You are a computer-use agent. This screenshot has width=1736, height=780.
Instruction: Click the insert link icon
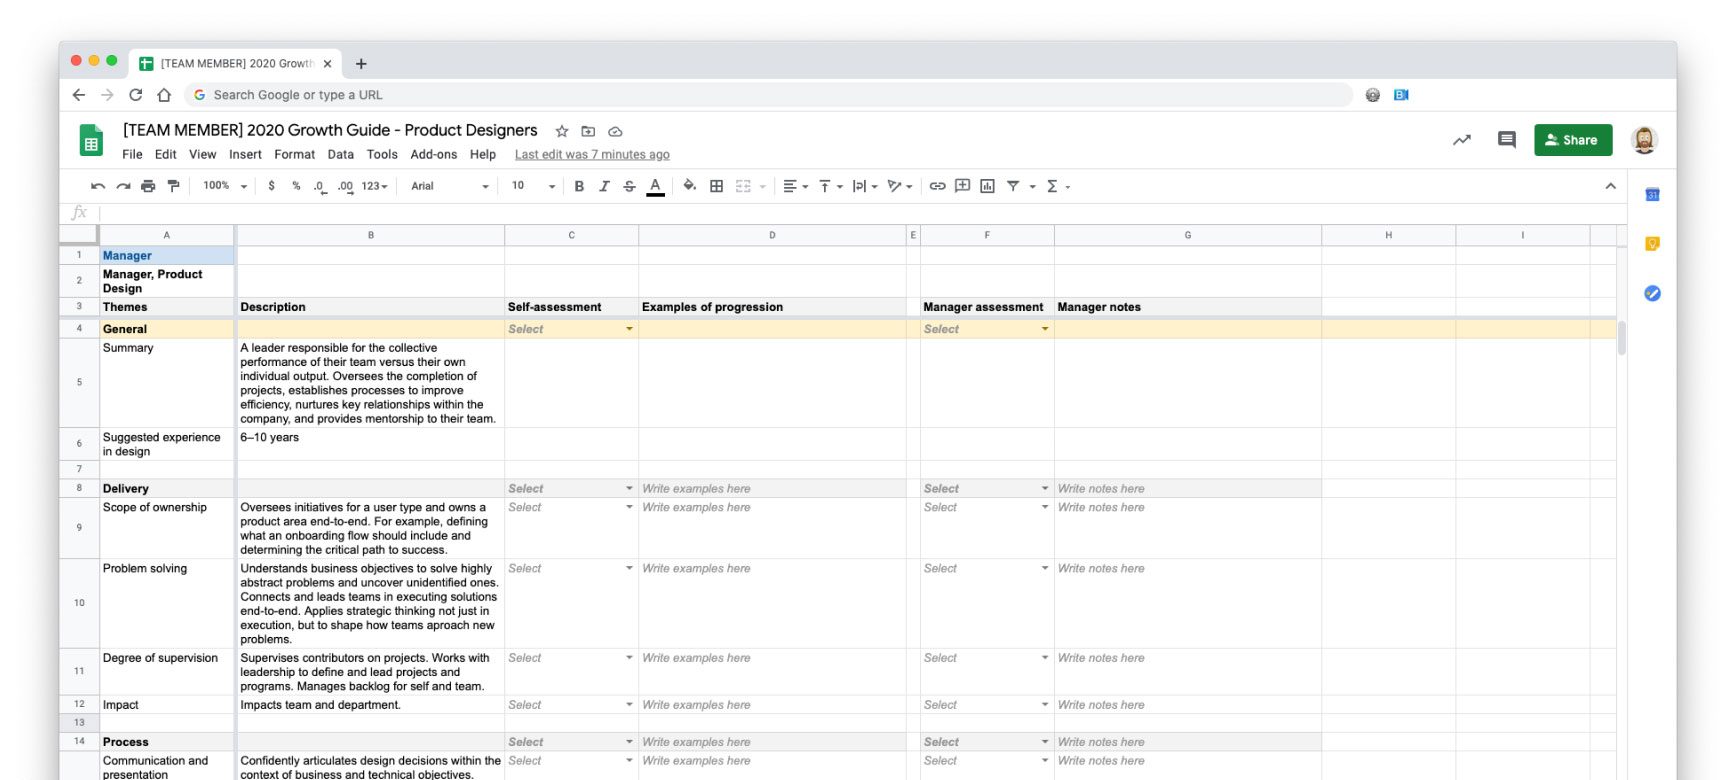(x=937, y=186)
